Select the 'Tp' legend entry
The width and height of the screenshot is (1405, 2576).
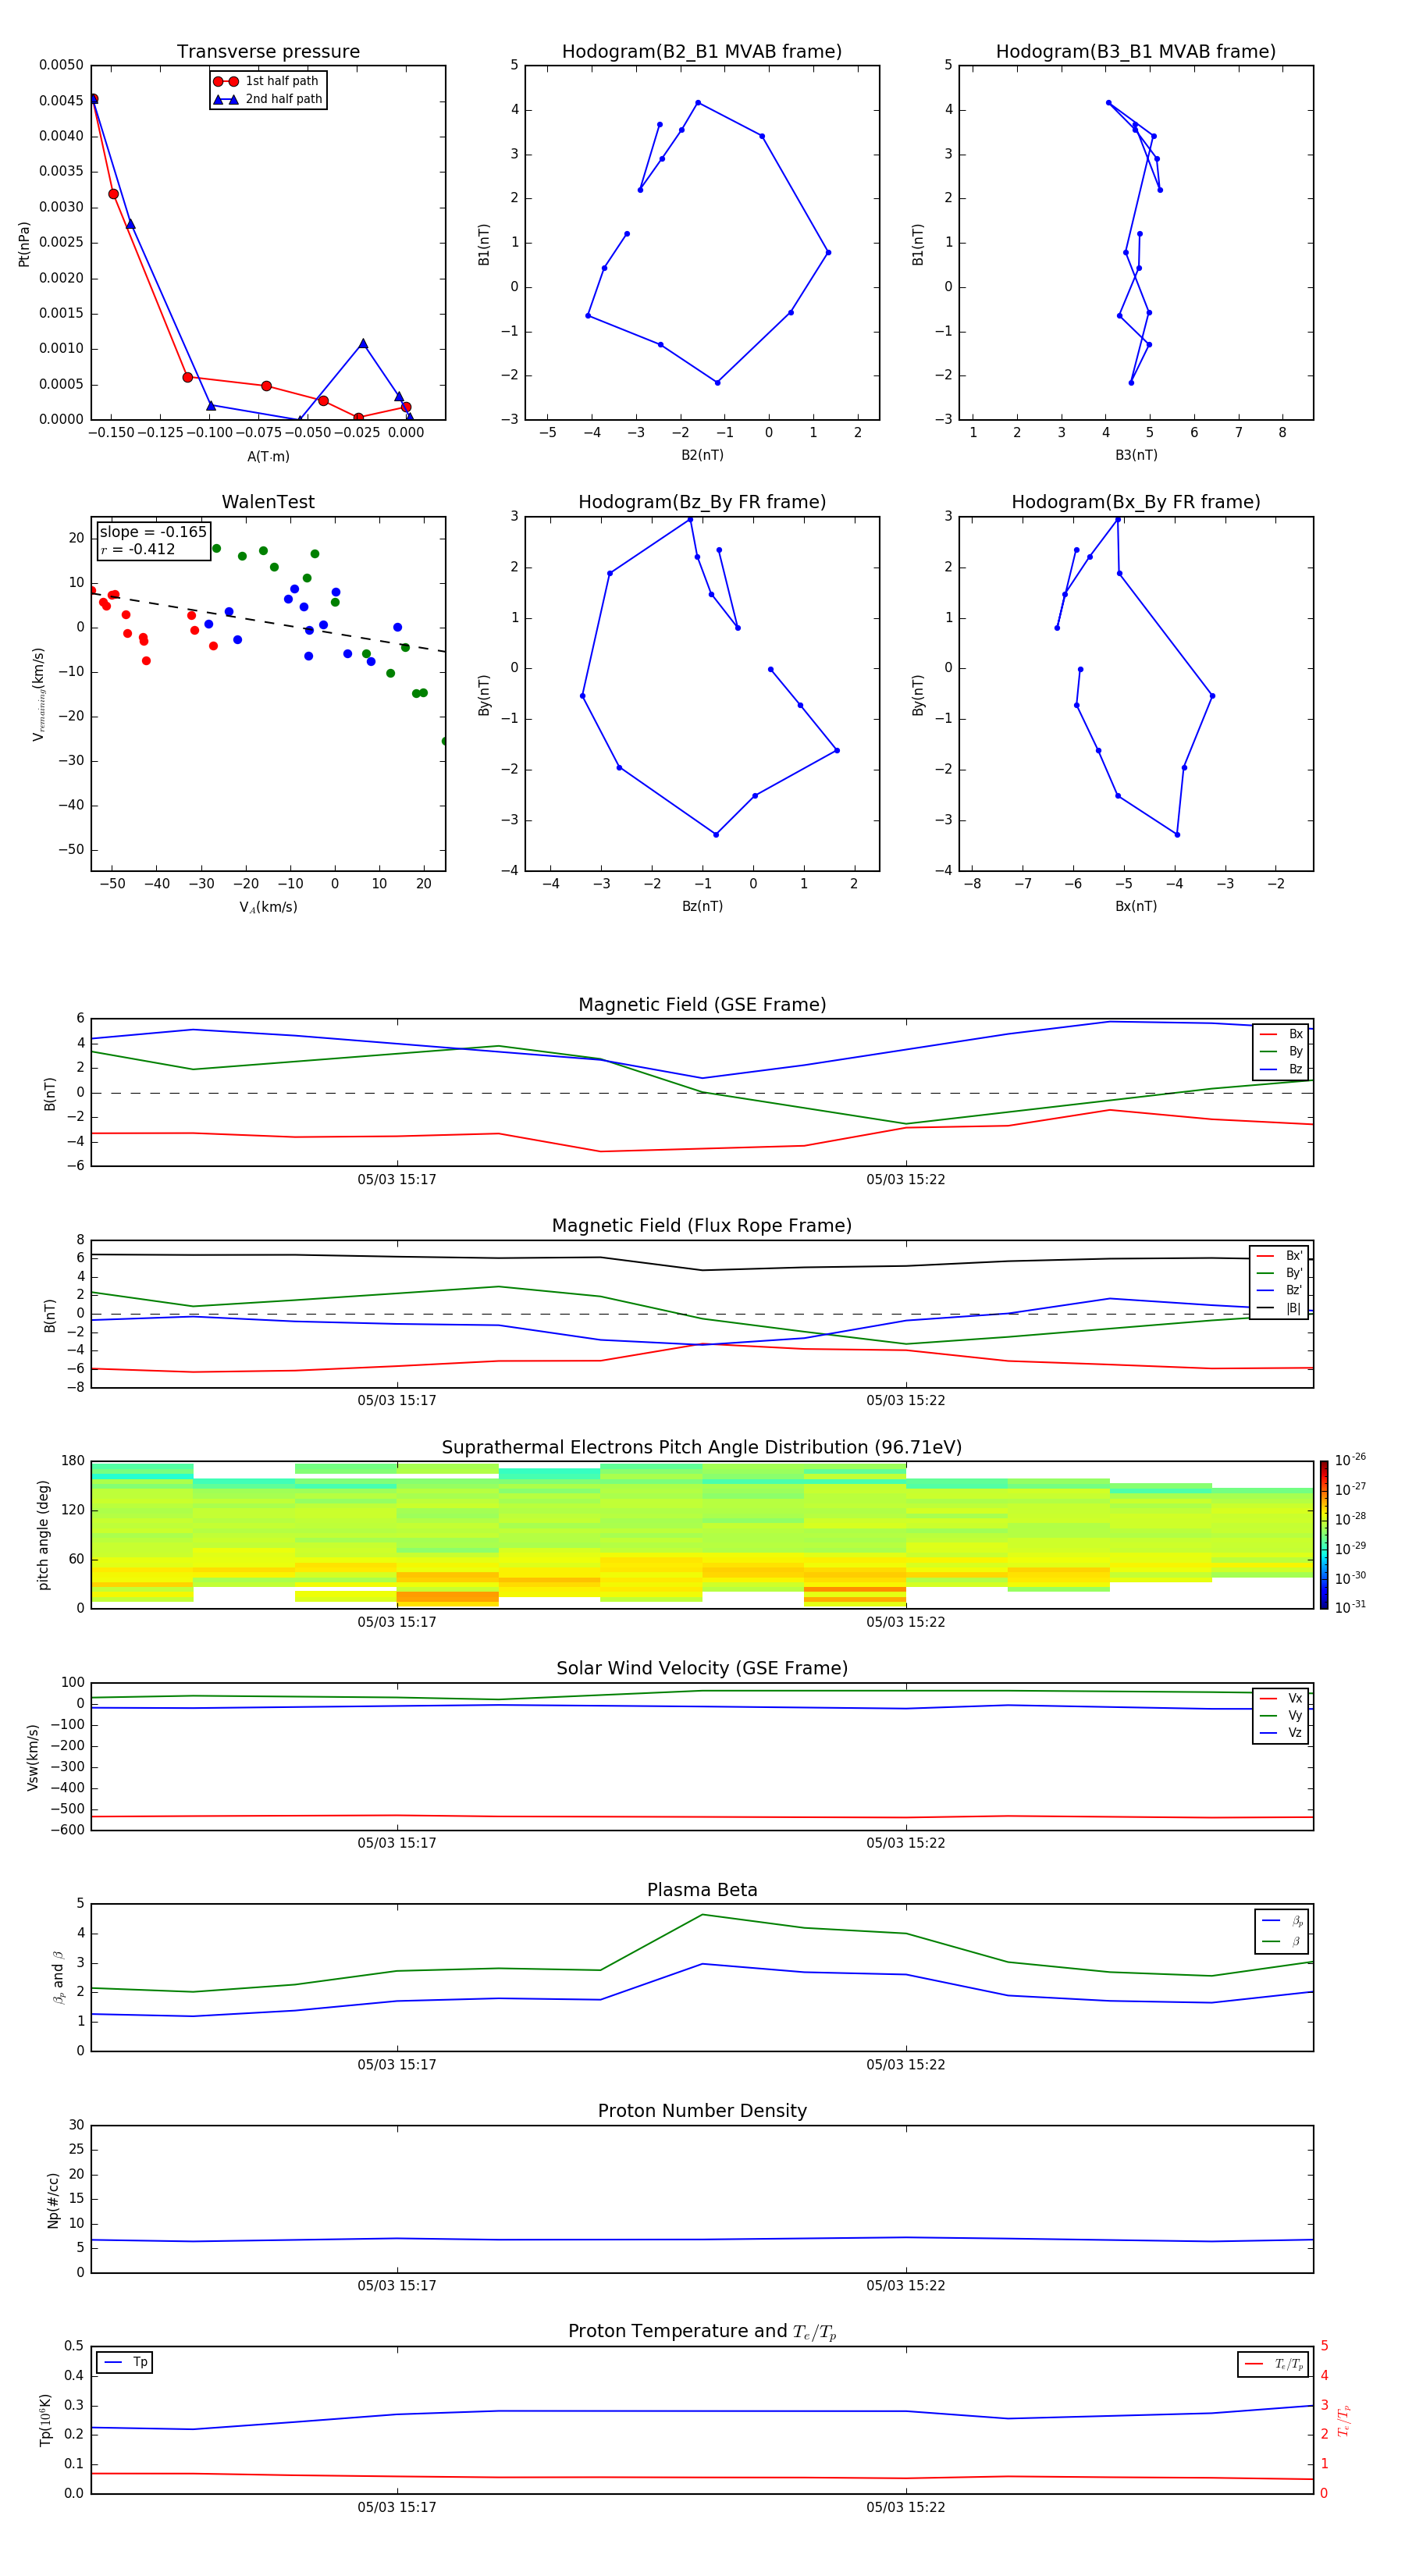(x=125, y=2362)
